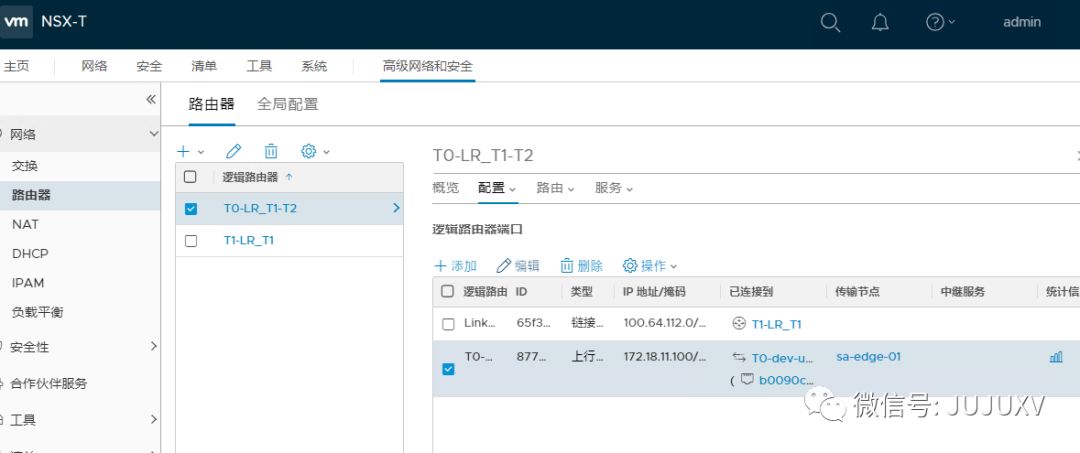Open the 路由 dropdown tab
The image size is (1080, 453).
pos(555,188)
